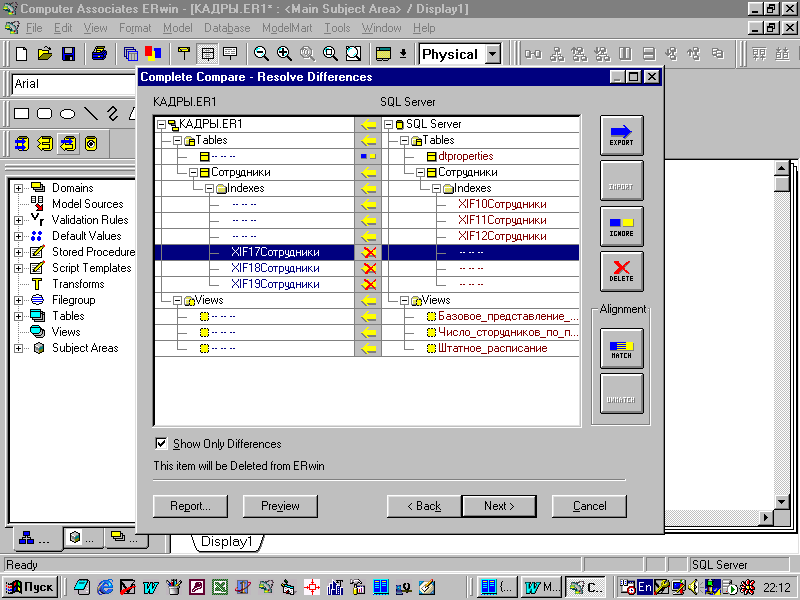Expand the Domains tree node
800x600 pixels.
[x=18, y=188]
